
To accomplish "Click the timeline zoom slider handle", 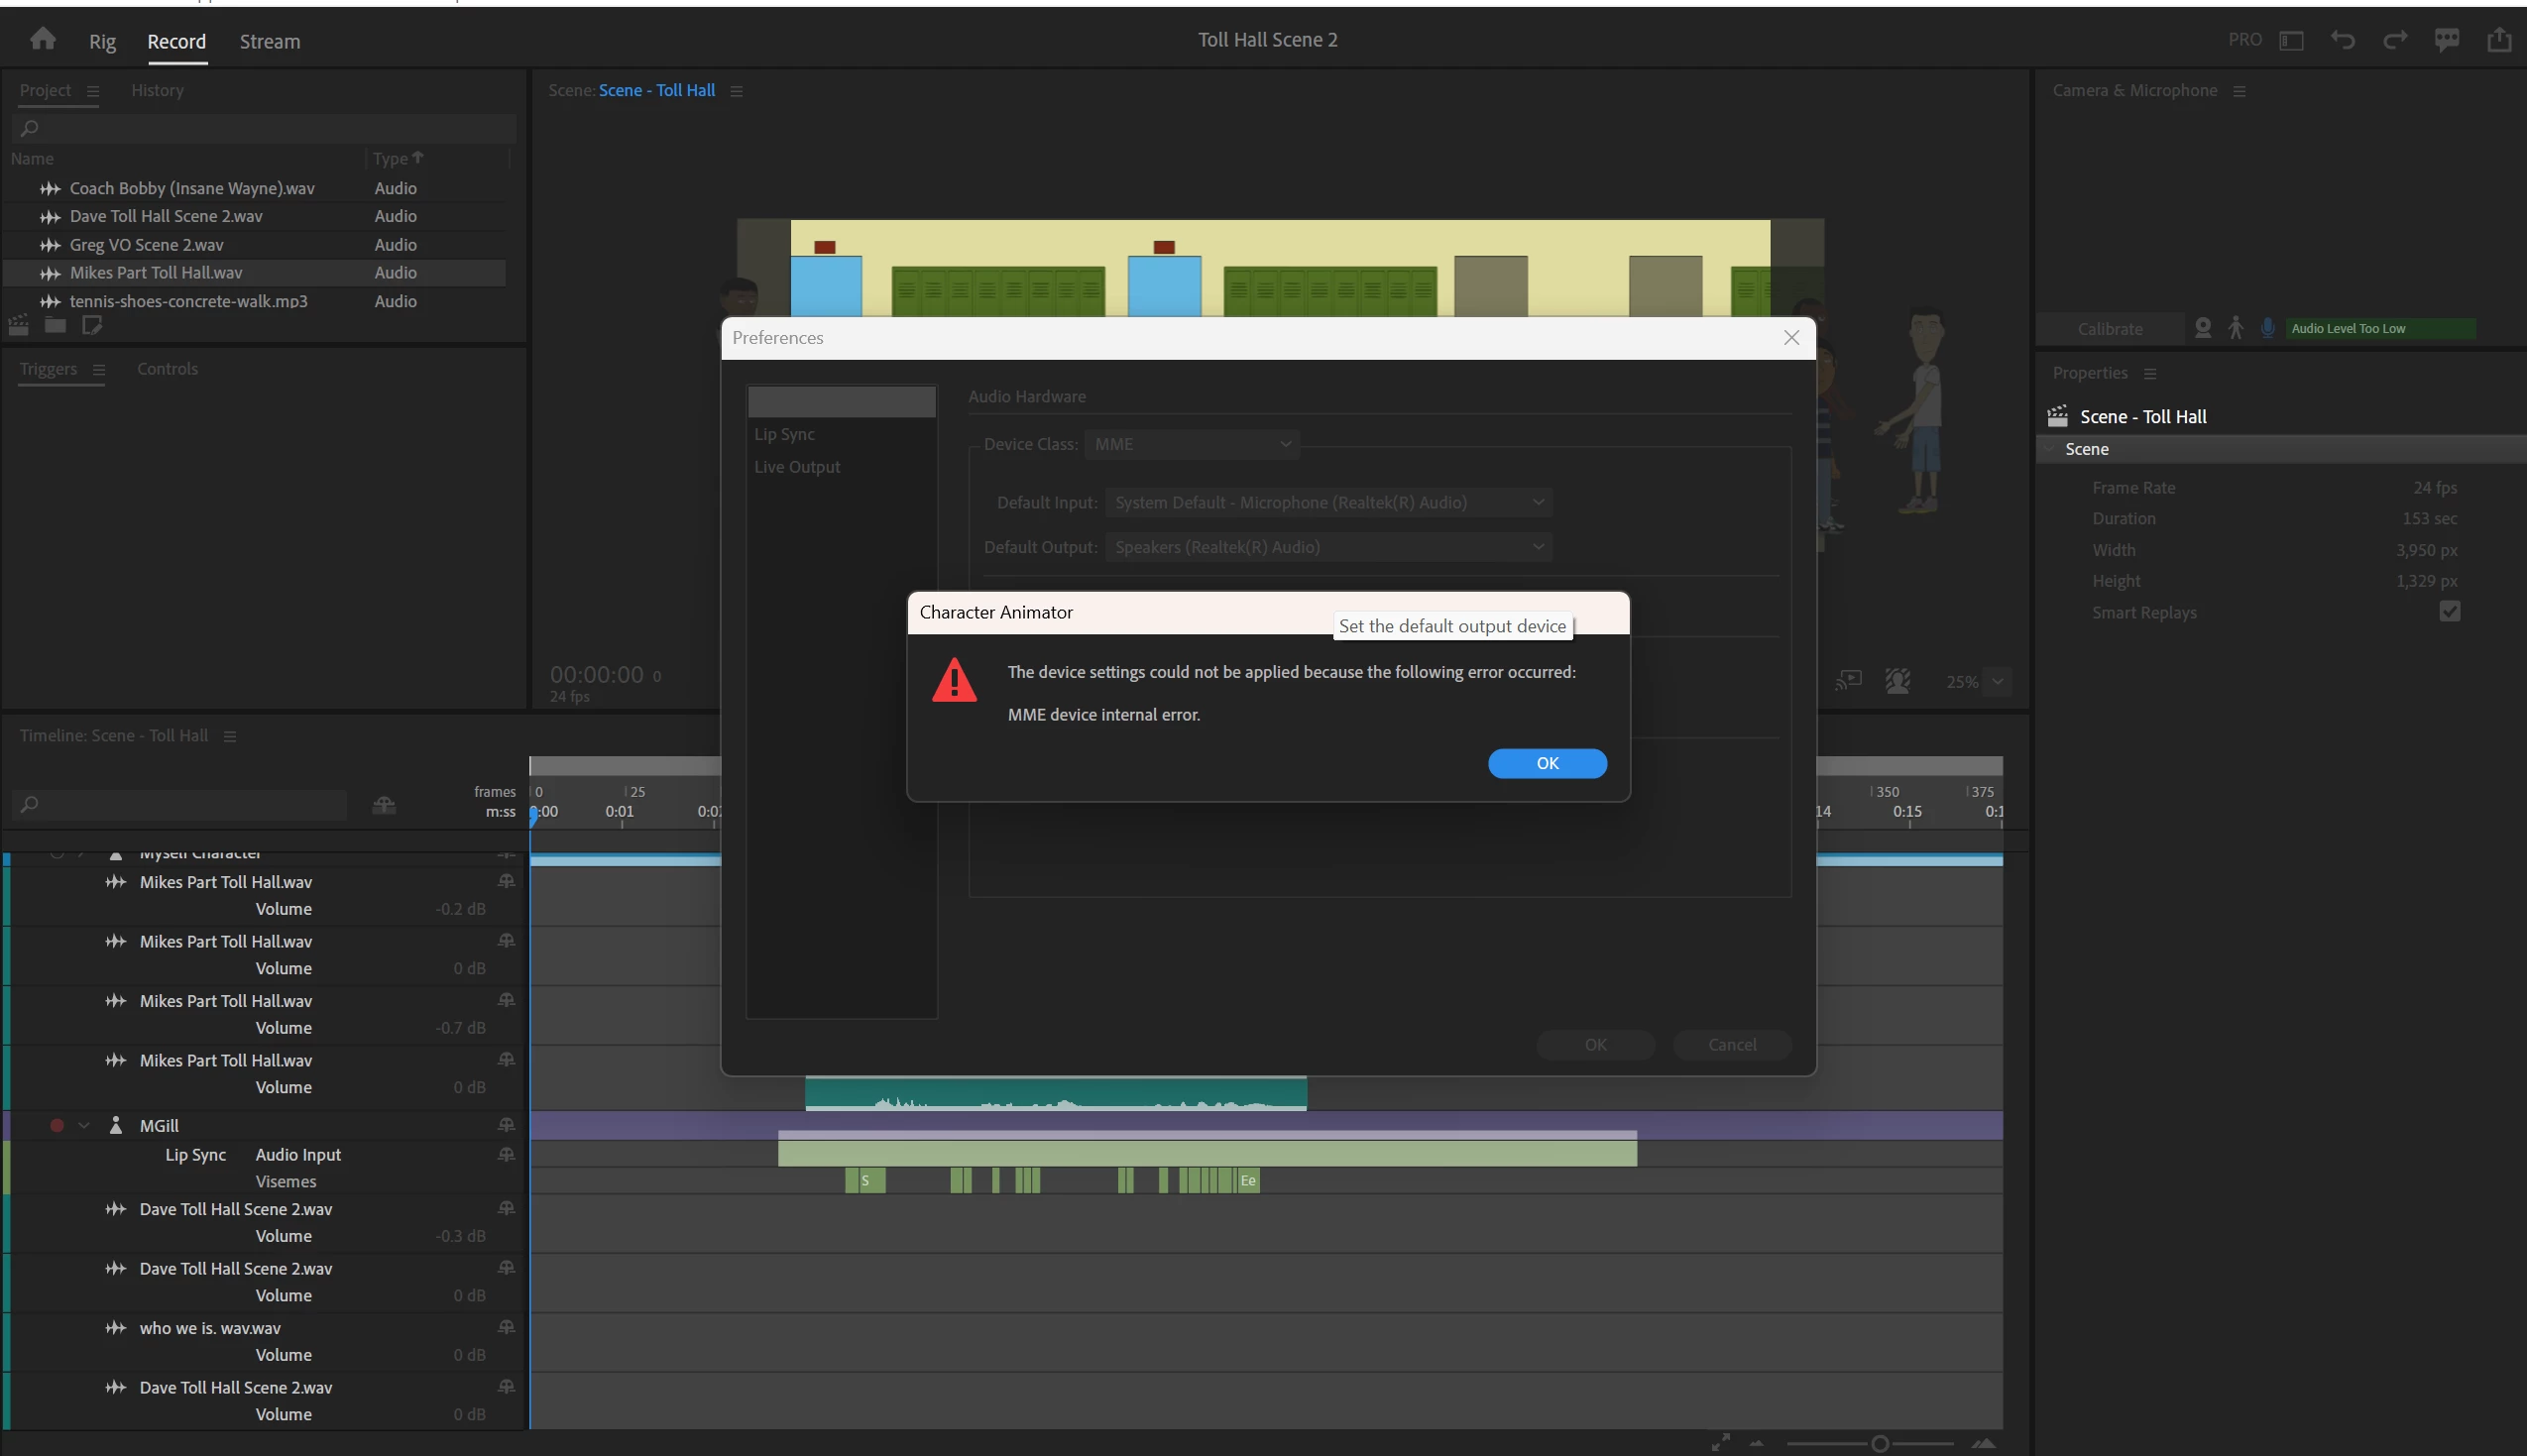I will 1879,1443.
